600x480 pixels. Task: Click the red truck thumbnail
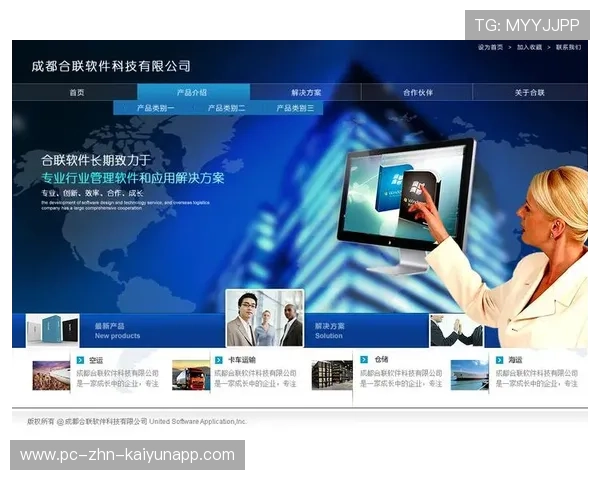click(191, 375)
